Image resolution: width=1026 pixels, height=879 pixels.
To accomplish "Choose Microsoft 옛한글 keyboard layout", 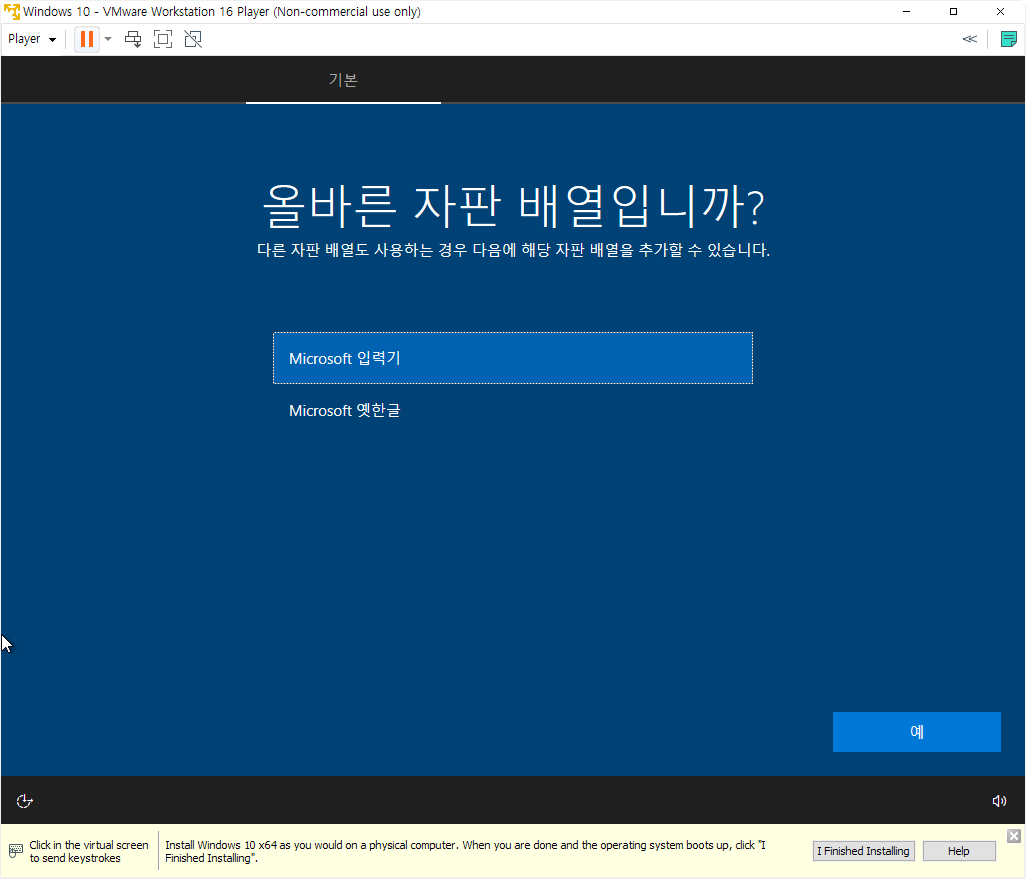I will pyautogui.click(x=513, y=410).
